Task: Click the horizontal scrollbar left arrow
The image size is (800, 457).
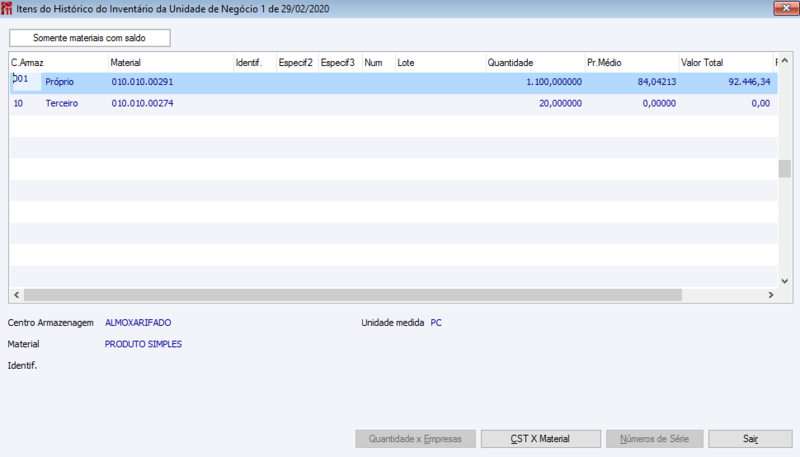Action: 16,295
